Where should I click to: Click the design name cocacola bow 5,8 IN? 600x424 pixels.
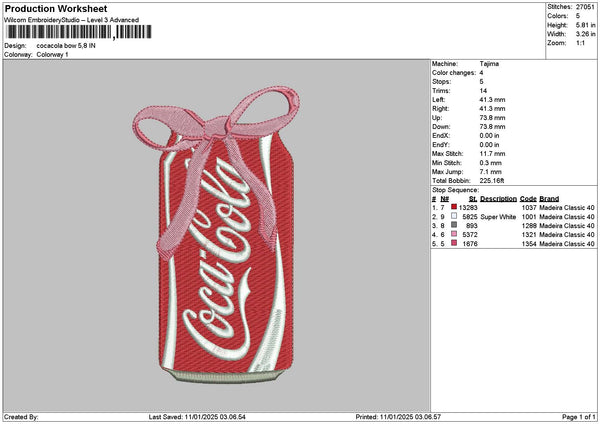point(68,46)
